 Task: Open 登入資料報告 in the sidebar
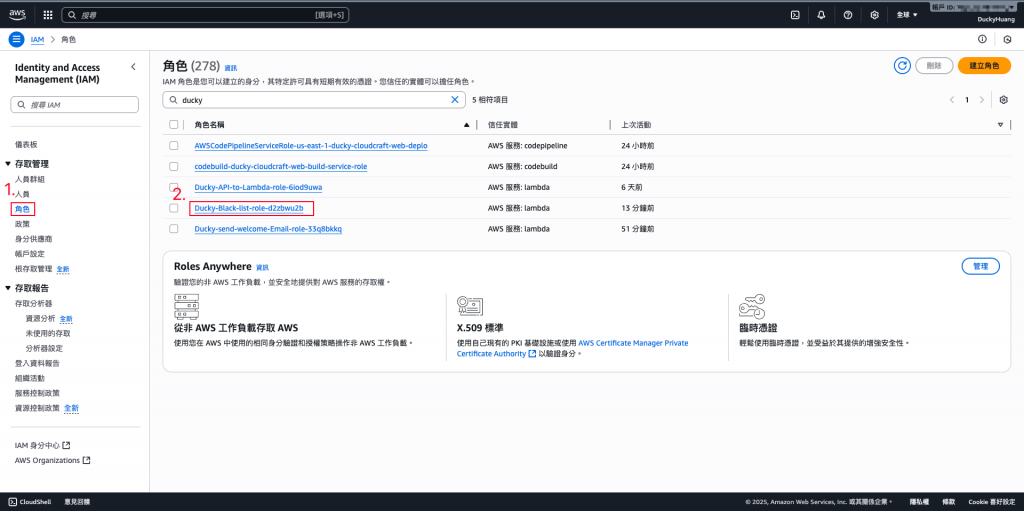pyautogui.click(x=38, y=363)
